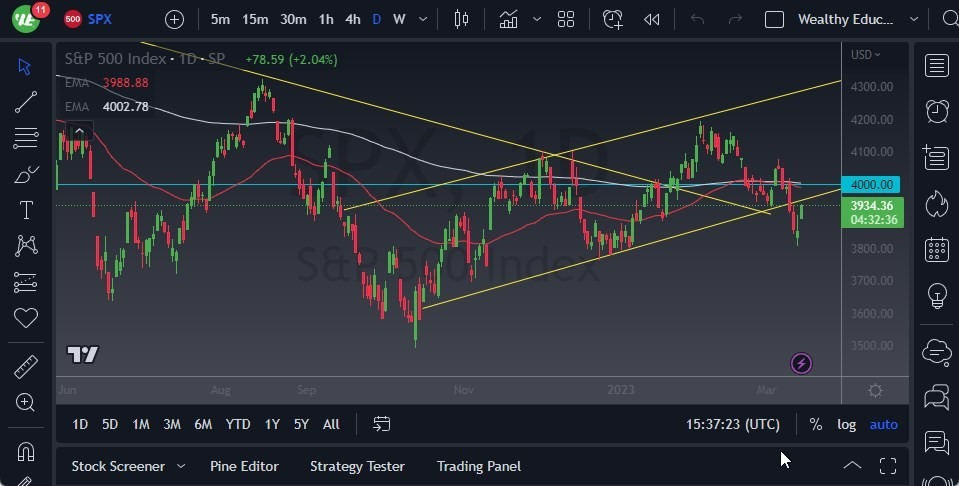Create a new alert
The width and height of the screenshot is (959, 486).
tap(612, 20)
